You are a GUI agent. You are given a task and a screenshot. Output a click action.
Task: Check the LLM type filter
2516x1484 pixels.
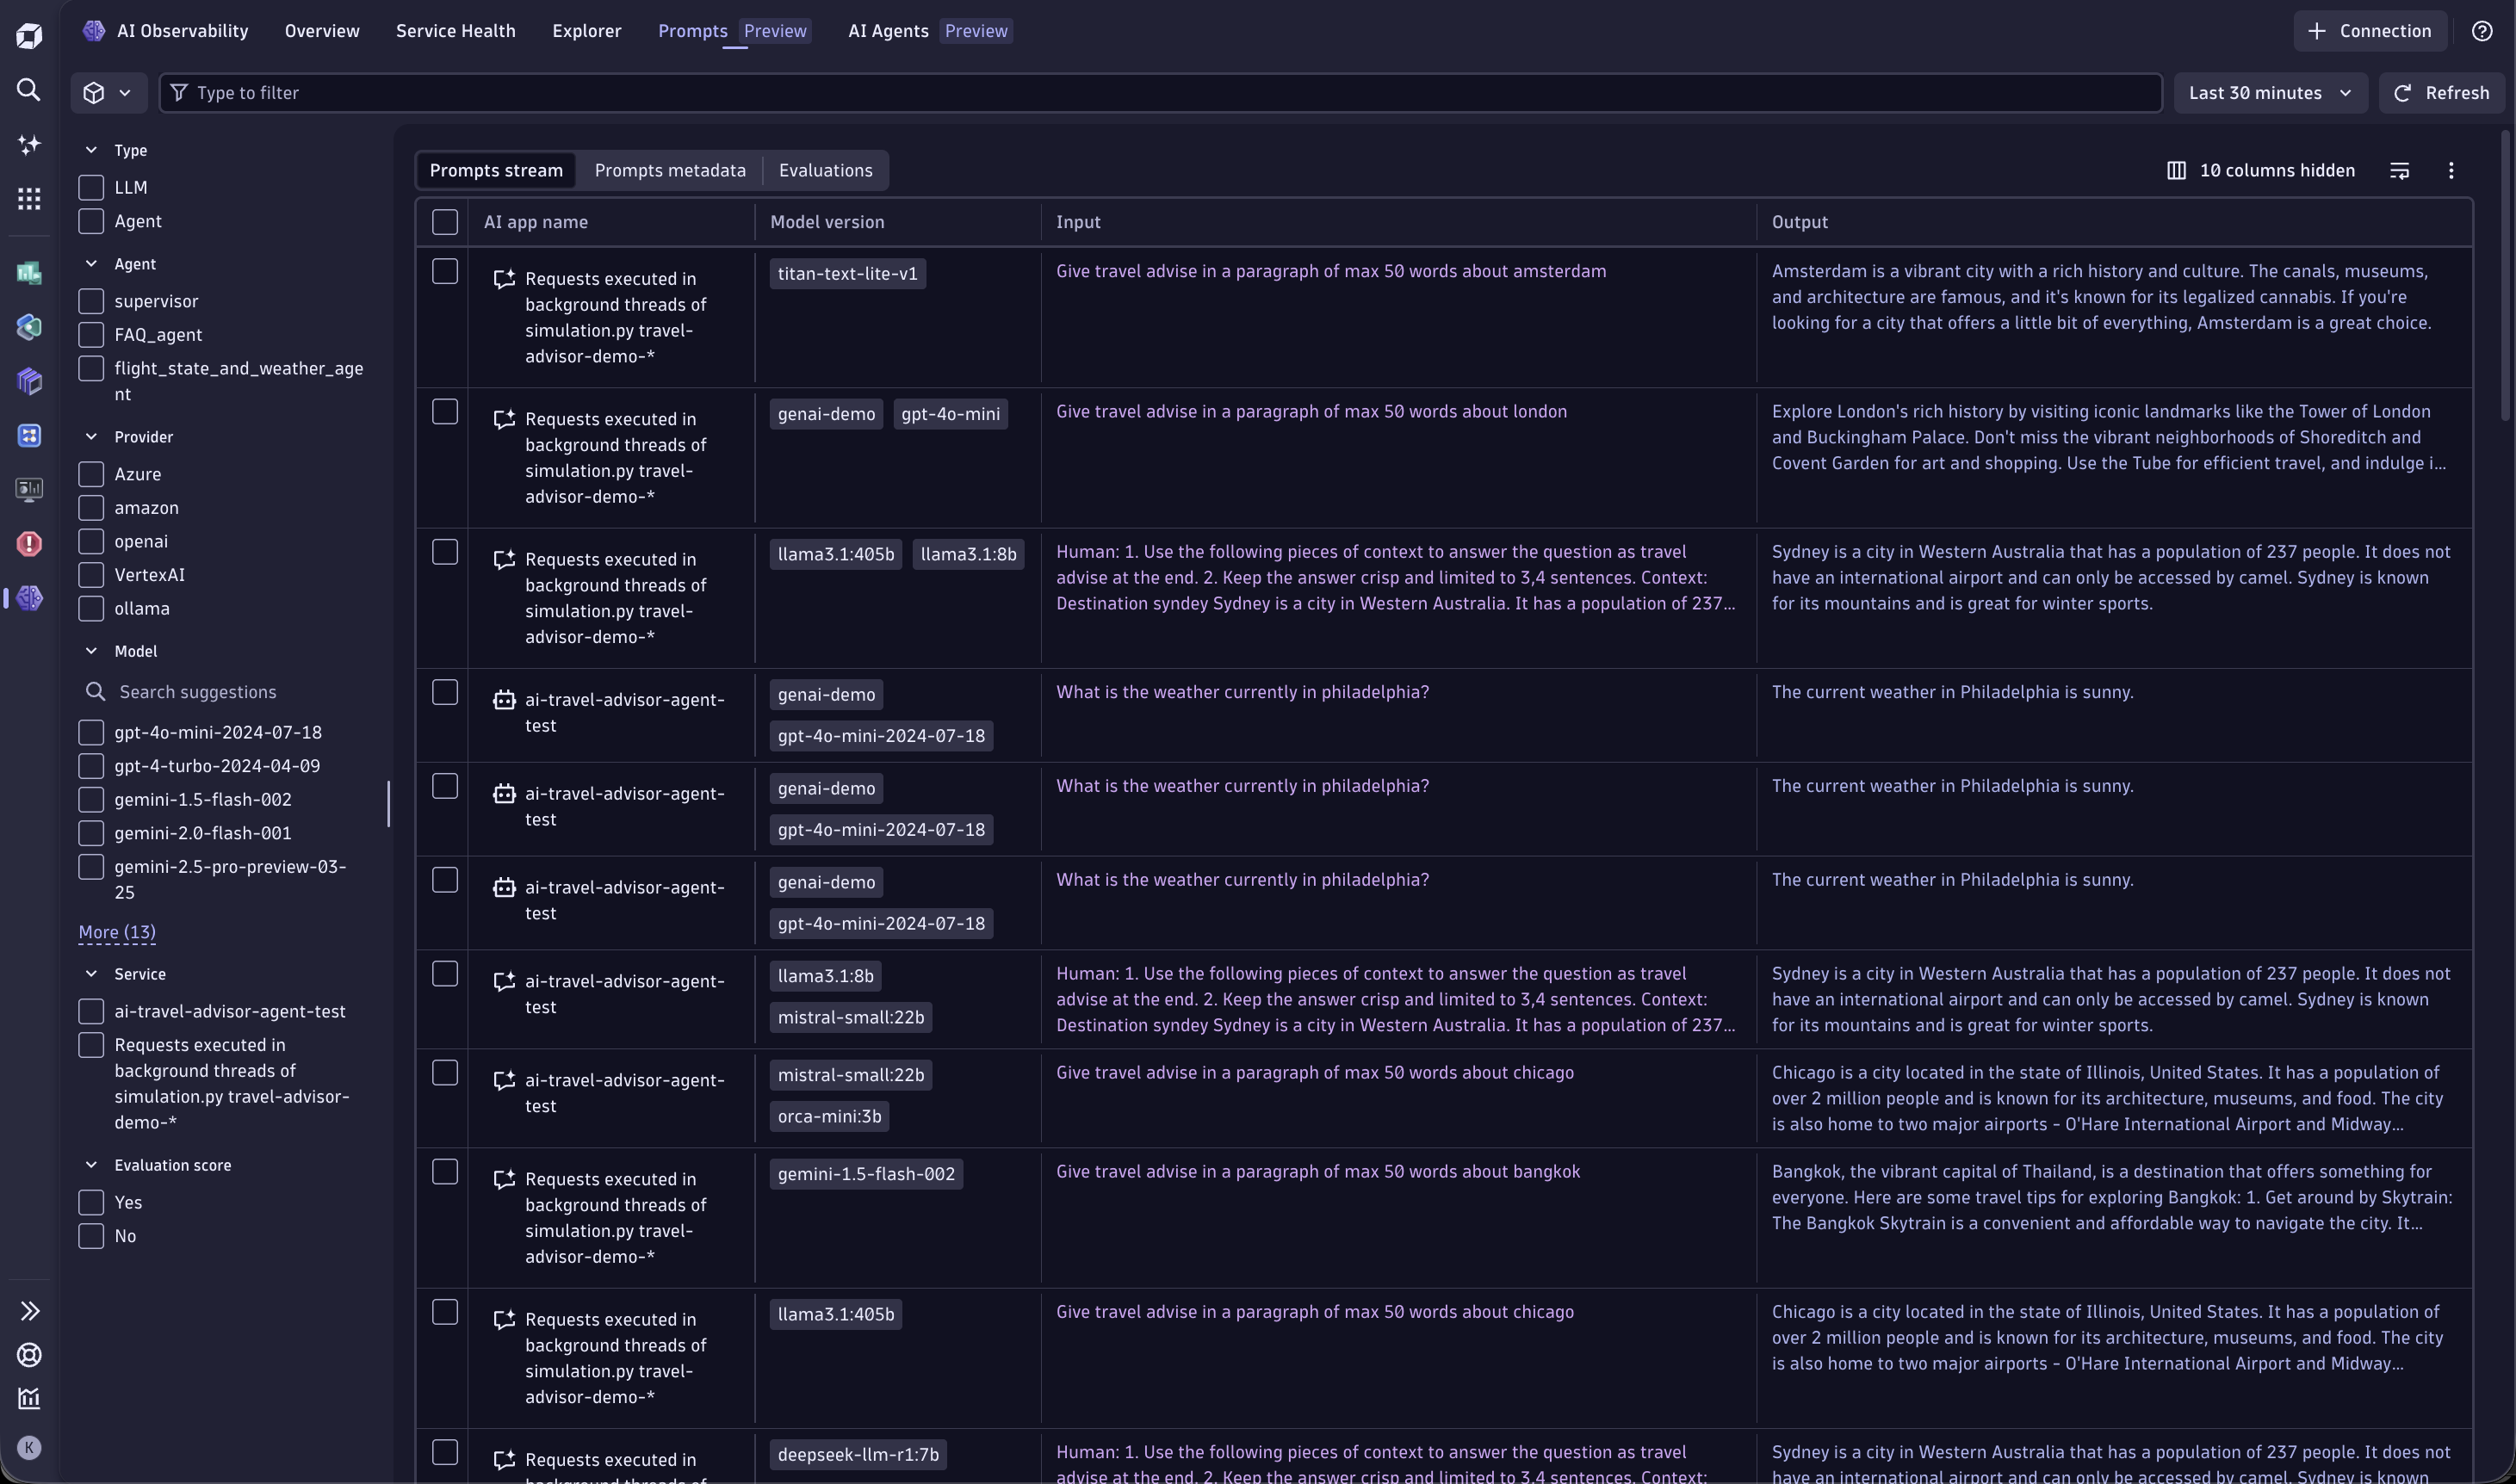(91, 188)
